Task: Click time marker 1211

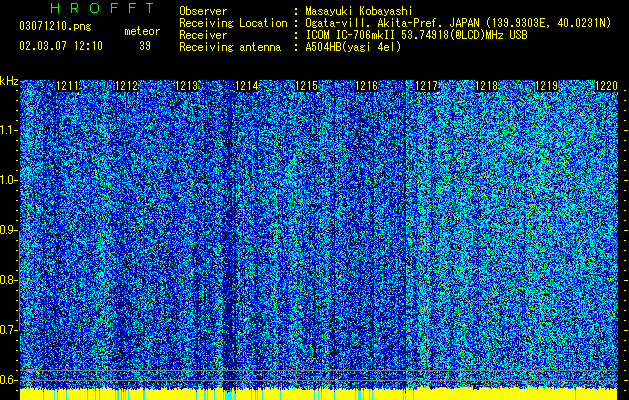Action: click(x=67, y=86)
